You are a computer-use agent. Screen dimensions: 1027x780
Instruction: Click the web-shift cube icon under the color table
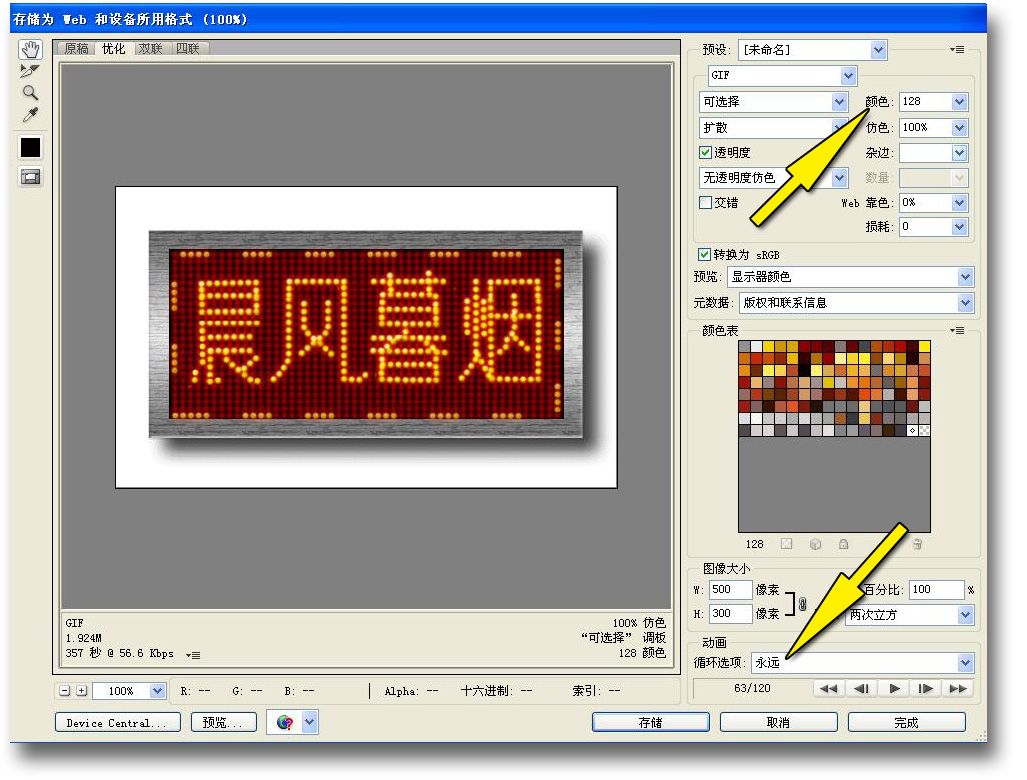(x=814, y=544)
